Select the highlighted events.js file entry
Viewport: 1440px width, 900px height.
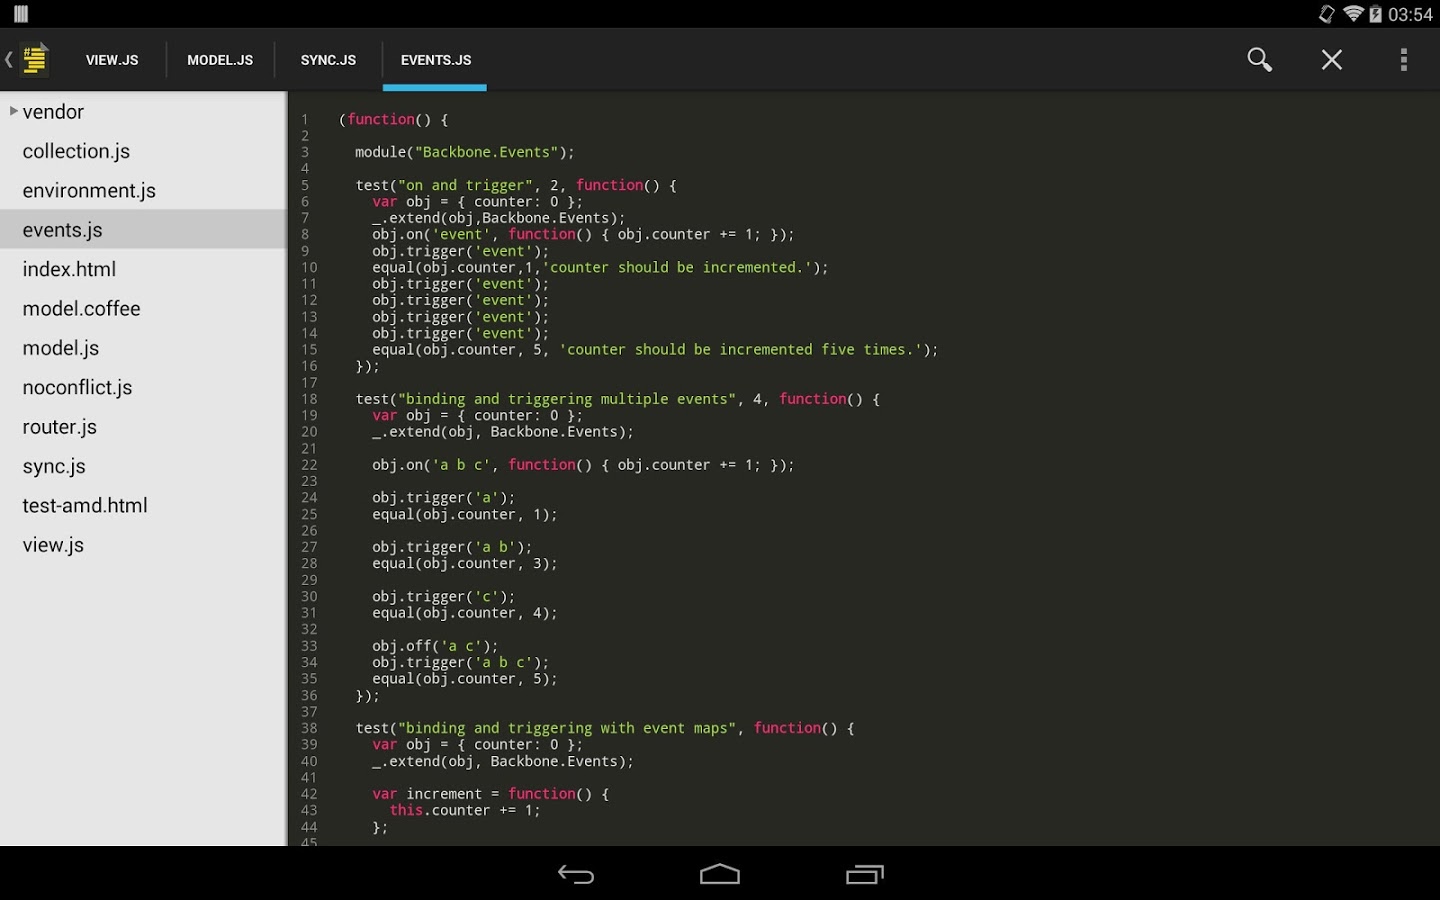[62, 229]
